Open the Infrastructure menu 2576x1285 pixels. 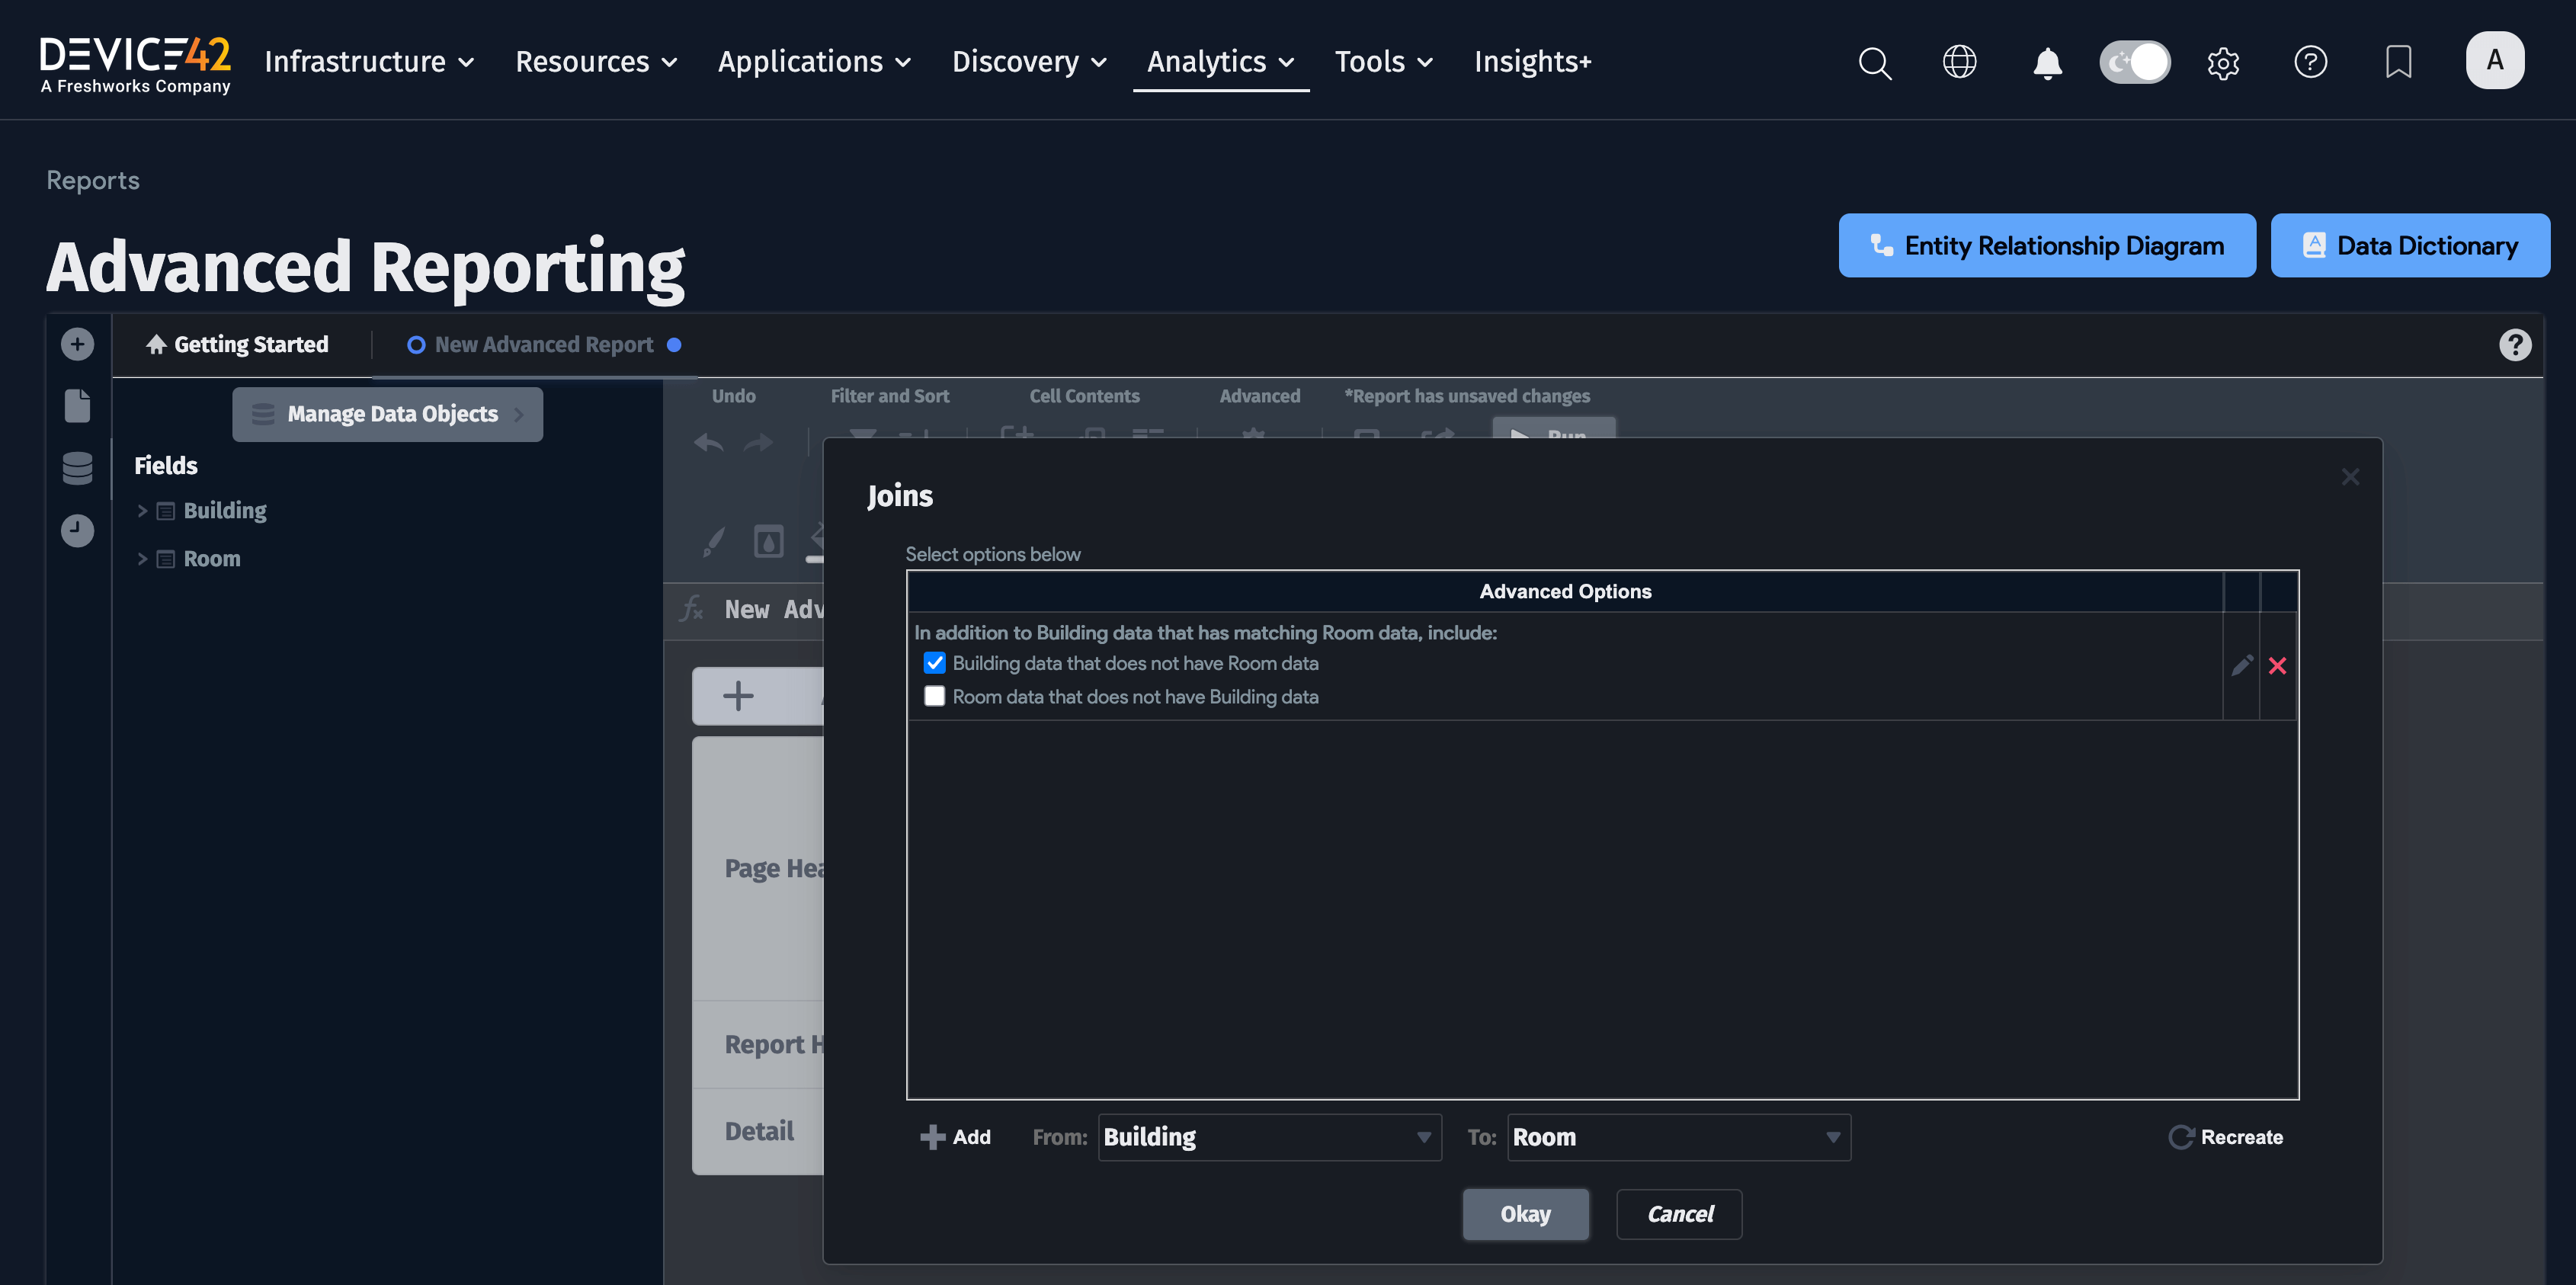[369, 62]
